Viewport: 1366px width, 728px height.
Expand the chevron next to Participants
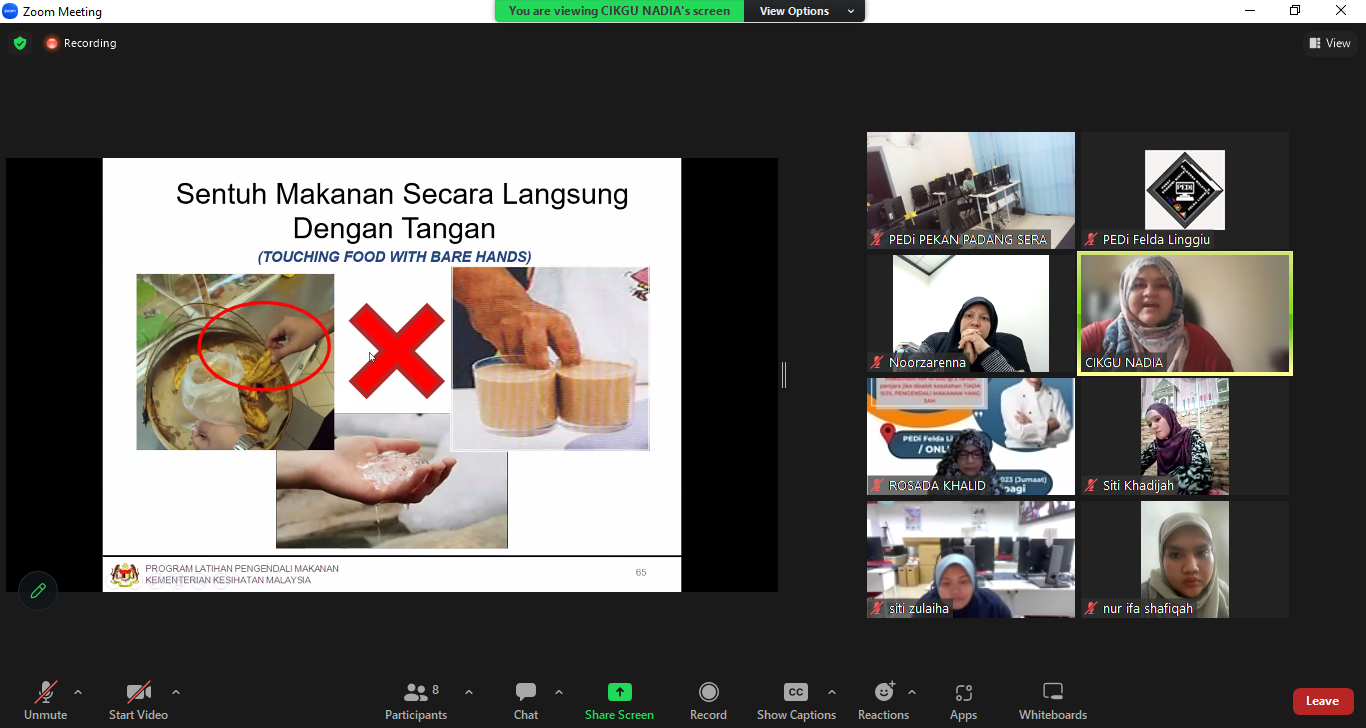469,692
